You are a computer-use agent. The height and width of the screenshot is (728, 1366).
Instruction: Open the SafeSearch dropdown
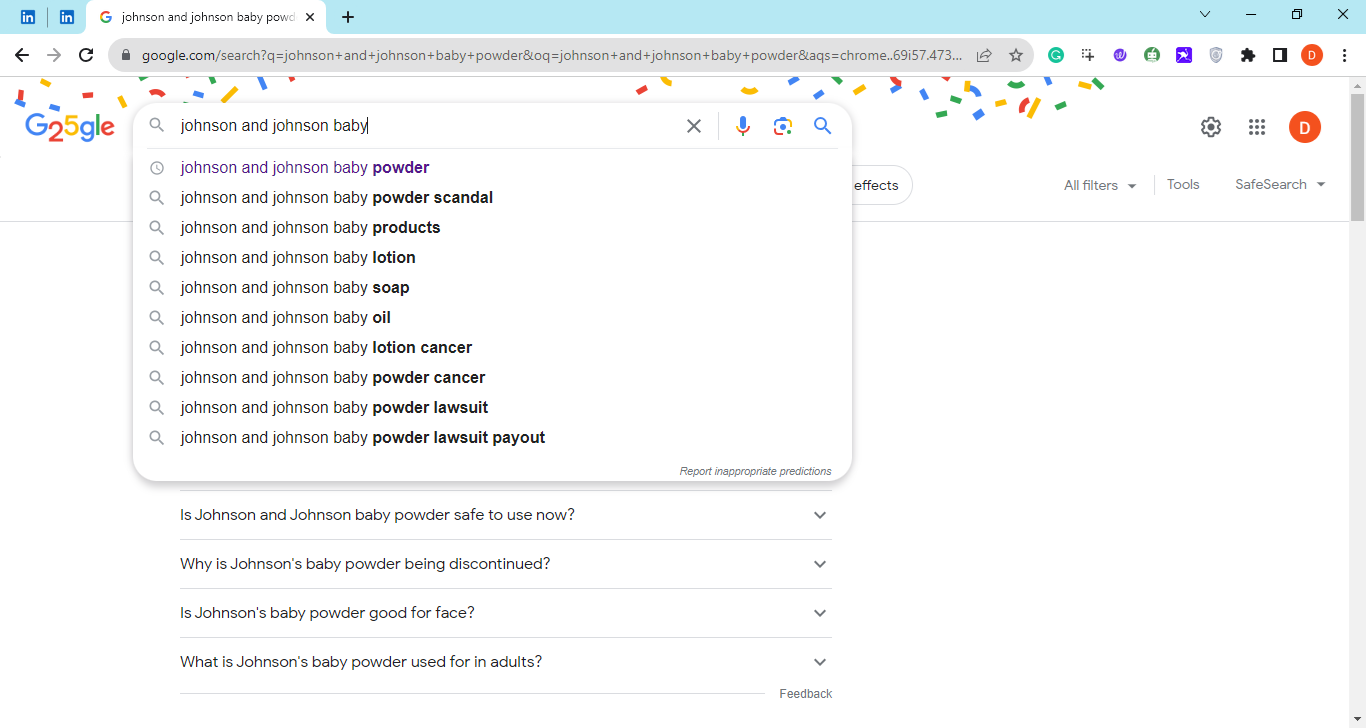(1280, 184)
